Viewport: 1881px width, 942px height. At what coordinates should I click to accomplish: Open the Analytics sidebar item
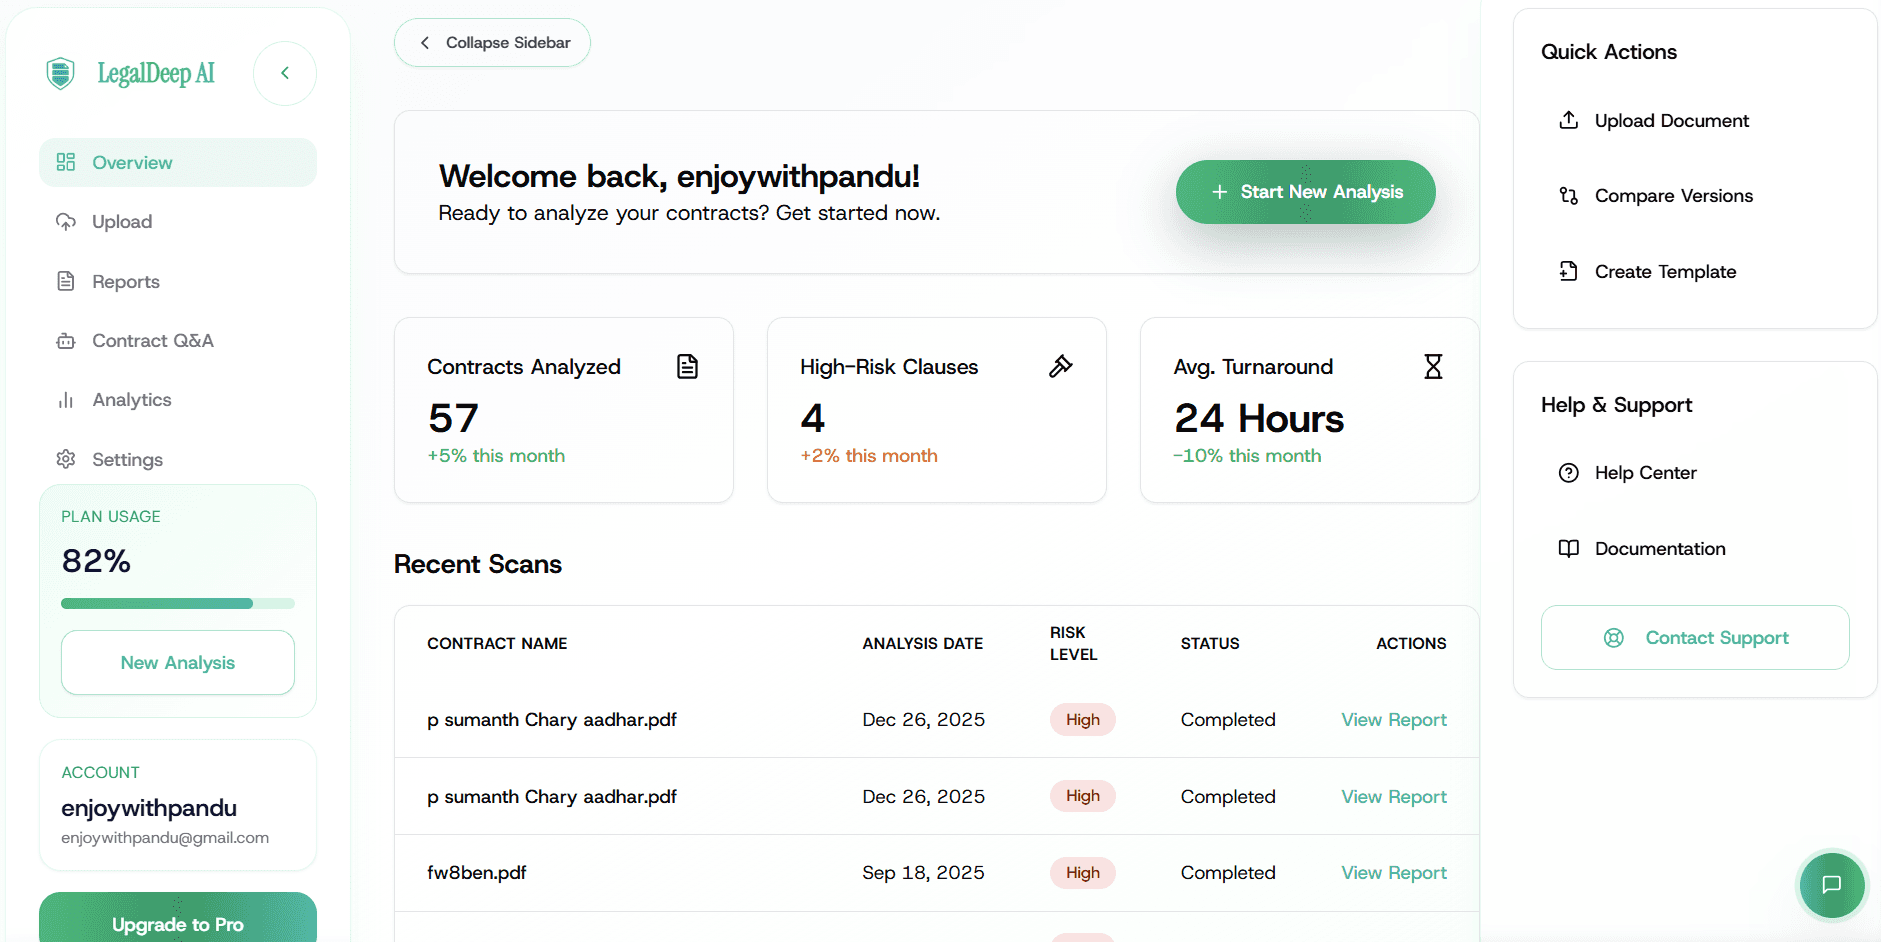131,400
